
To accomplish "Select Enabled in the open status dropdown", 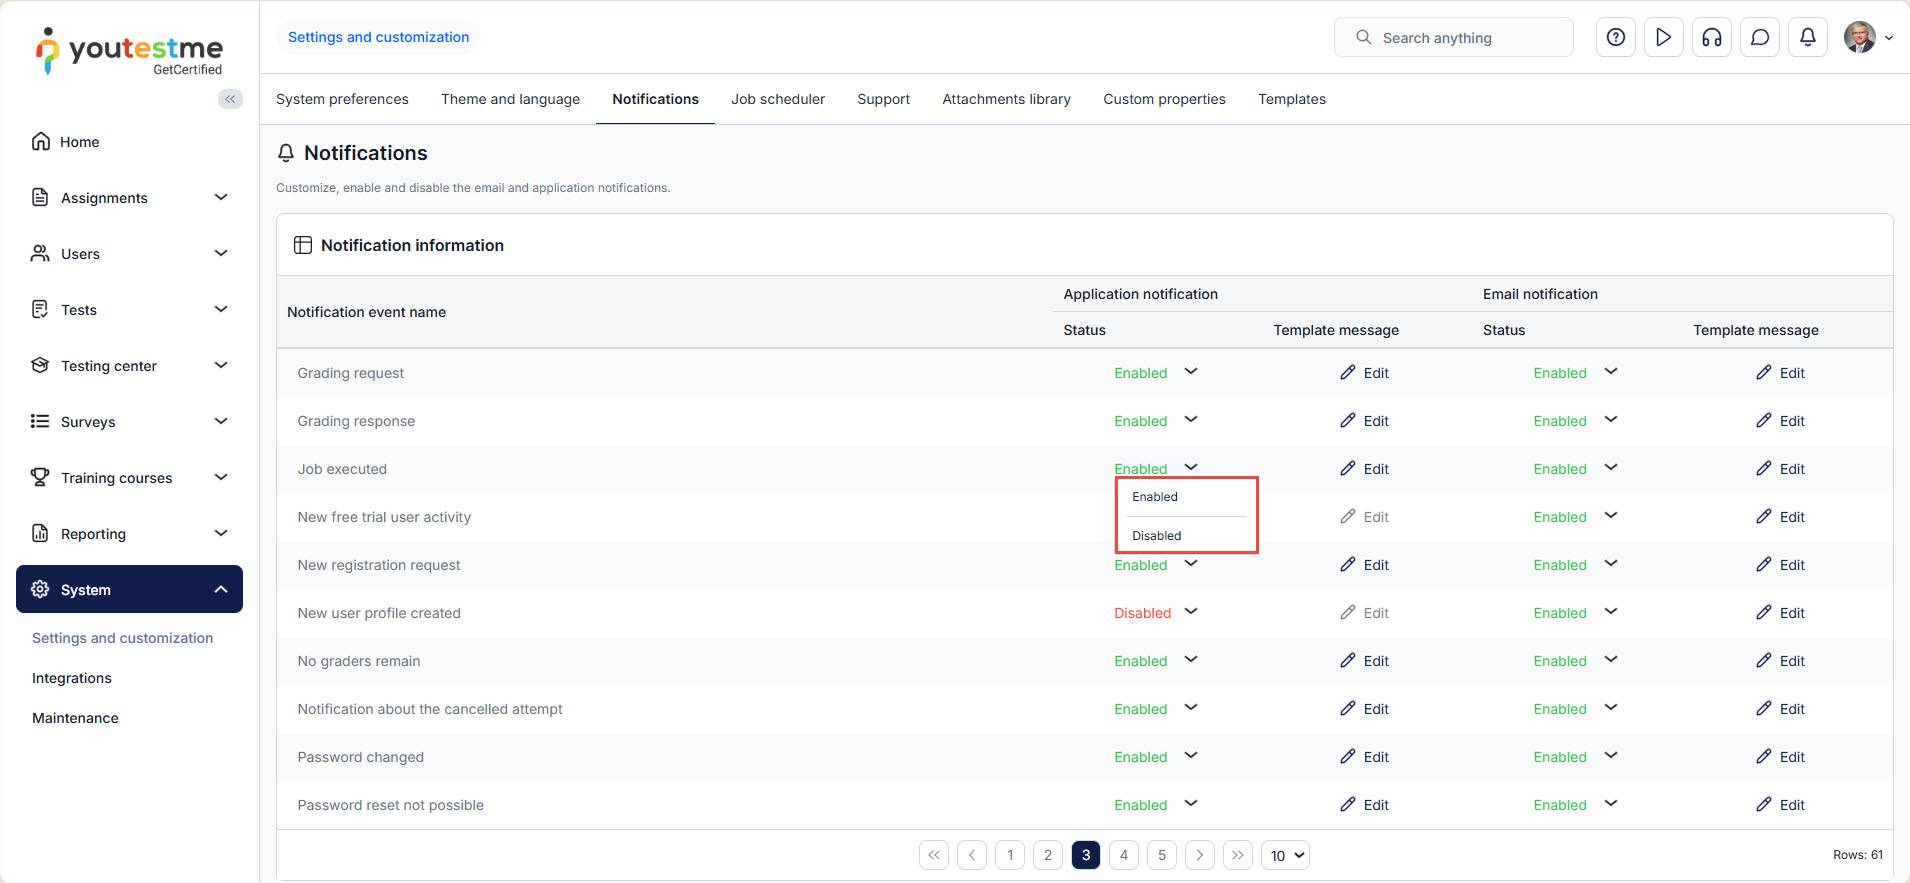I will (x=1154, y=497).
